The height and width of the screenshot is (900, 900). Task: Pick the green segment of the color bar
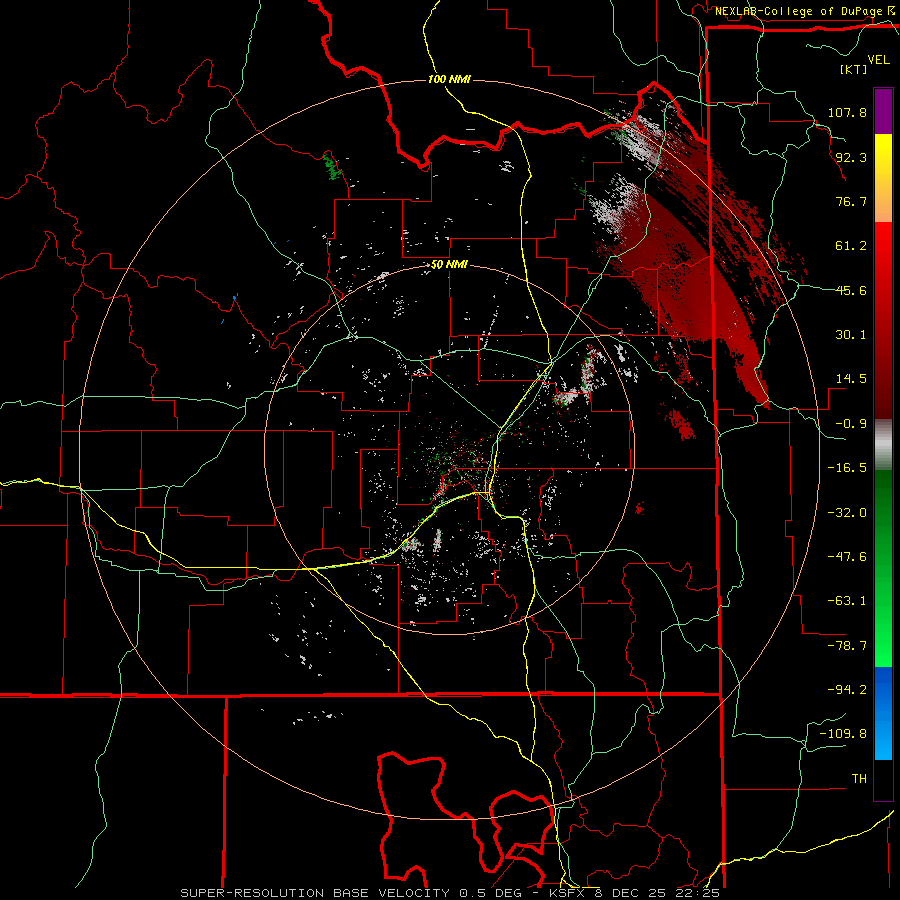pos(883,568)
